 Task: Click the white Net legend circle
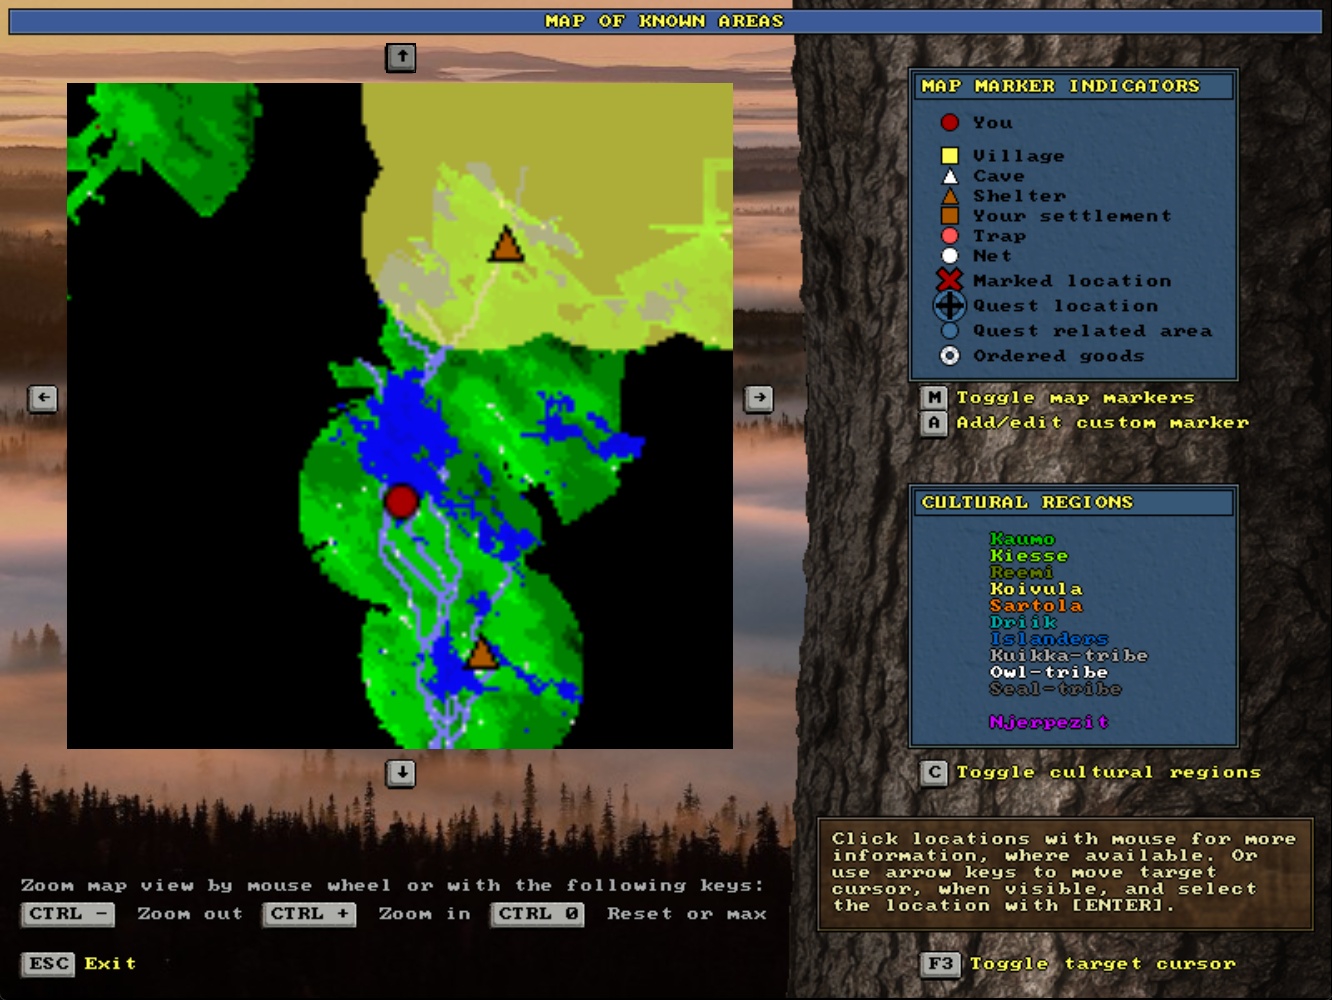point(949,256)
